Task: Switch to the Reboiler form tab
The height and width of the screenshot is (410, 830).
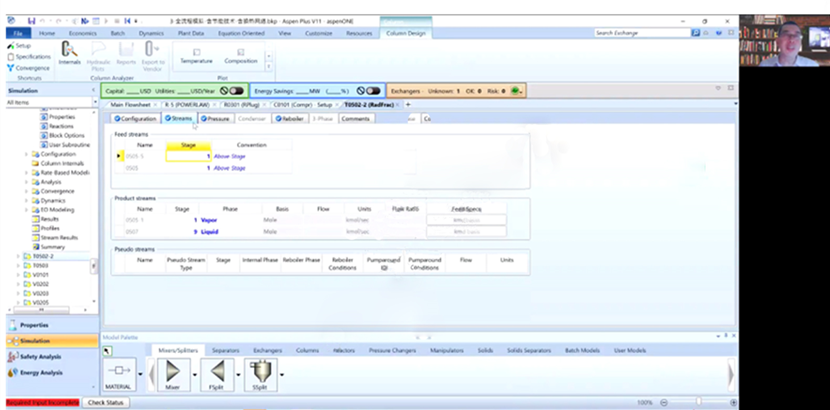Action: point(289,119)
